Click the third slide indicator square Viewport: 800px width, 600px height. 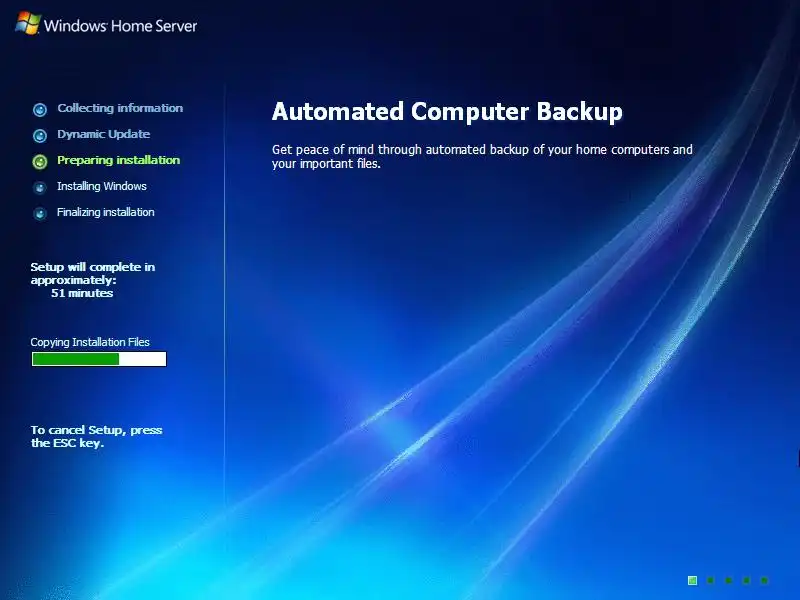(729, 580)
